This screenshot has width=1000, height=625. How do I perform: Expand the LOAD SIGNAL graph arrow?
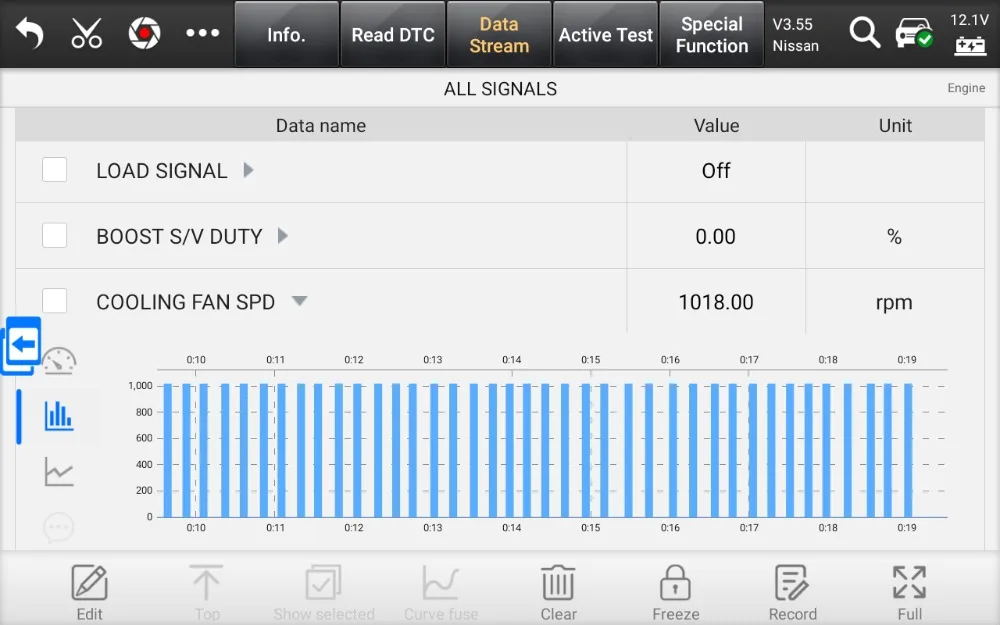pyautogui.click(x=249, y=170)
